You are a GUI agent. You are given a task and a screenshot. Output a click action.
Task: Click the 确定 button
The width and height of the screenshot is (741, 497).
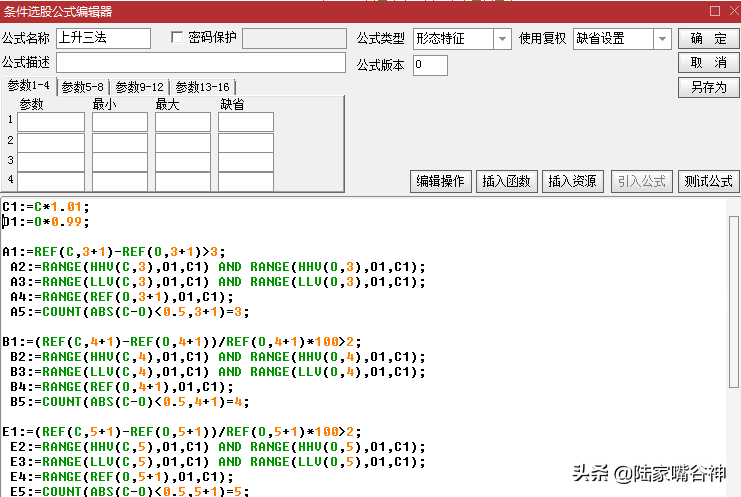[708, 39]
